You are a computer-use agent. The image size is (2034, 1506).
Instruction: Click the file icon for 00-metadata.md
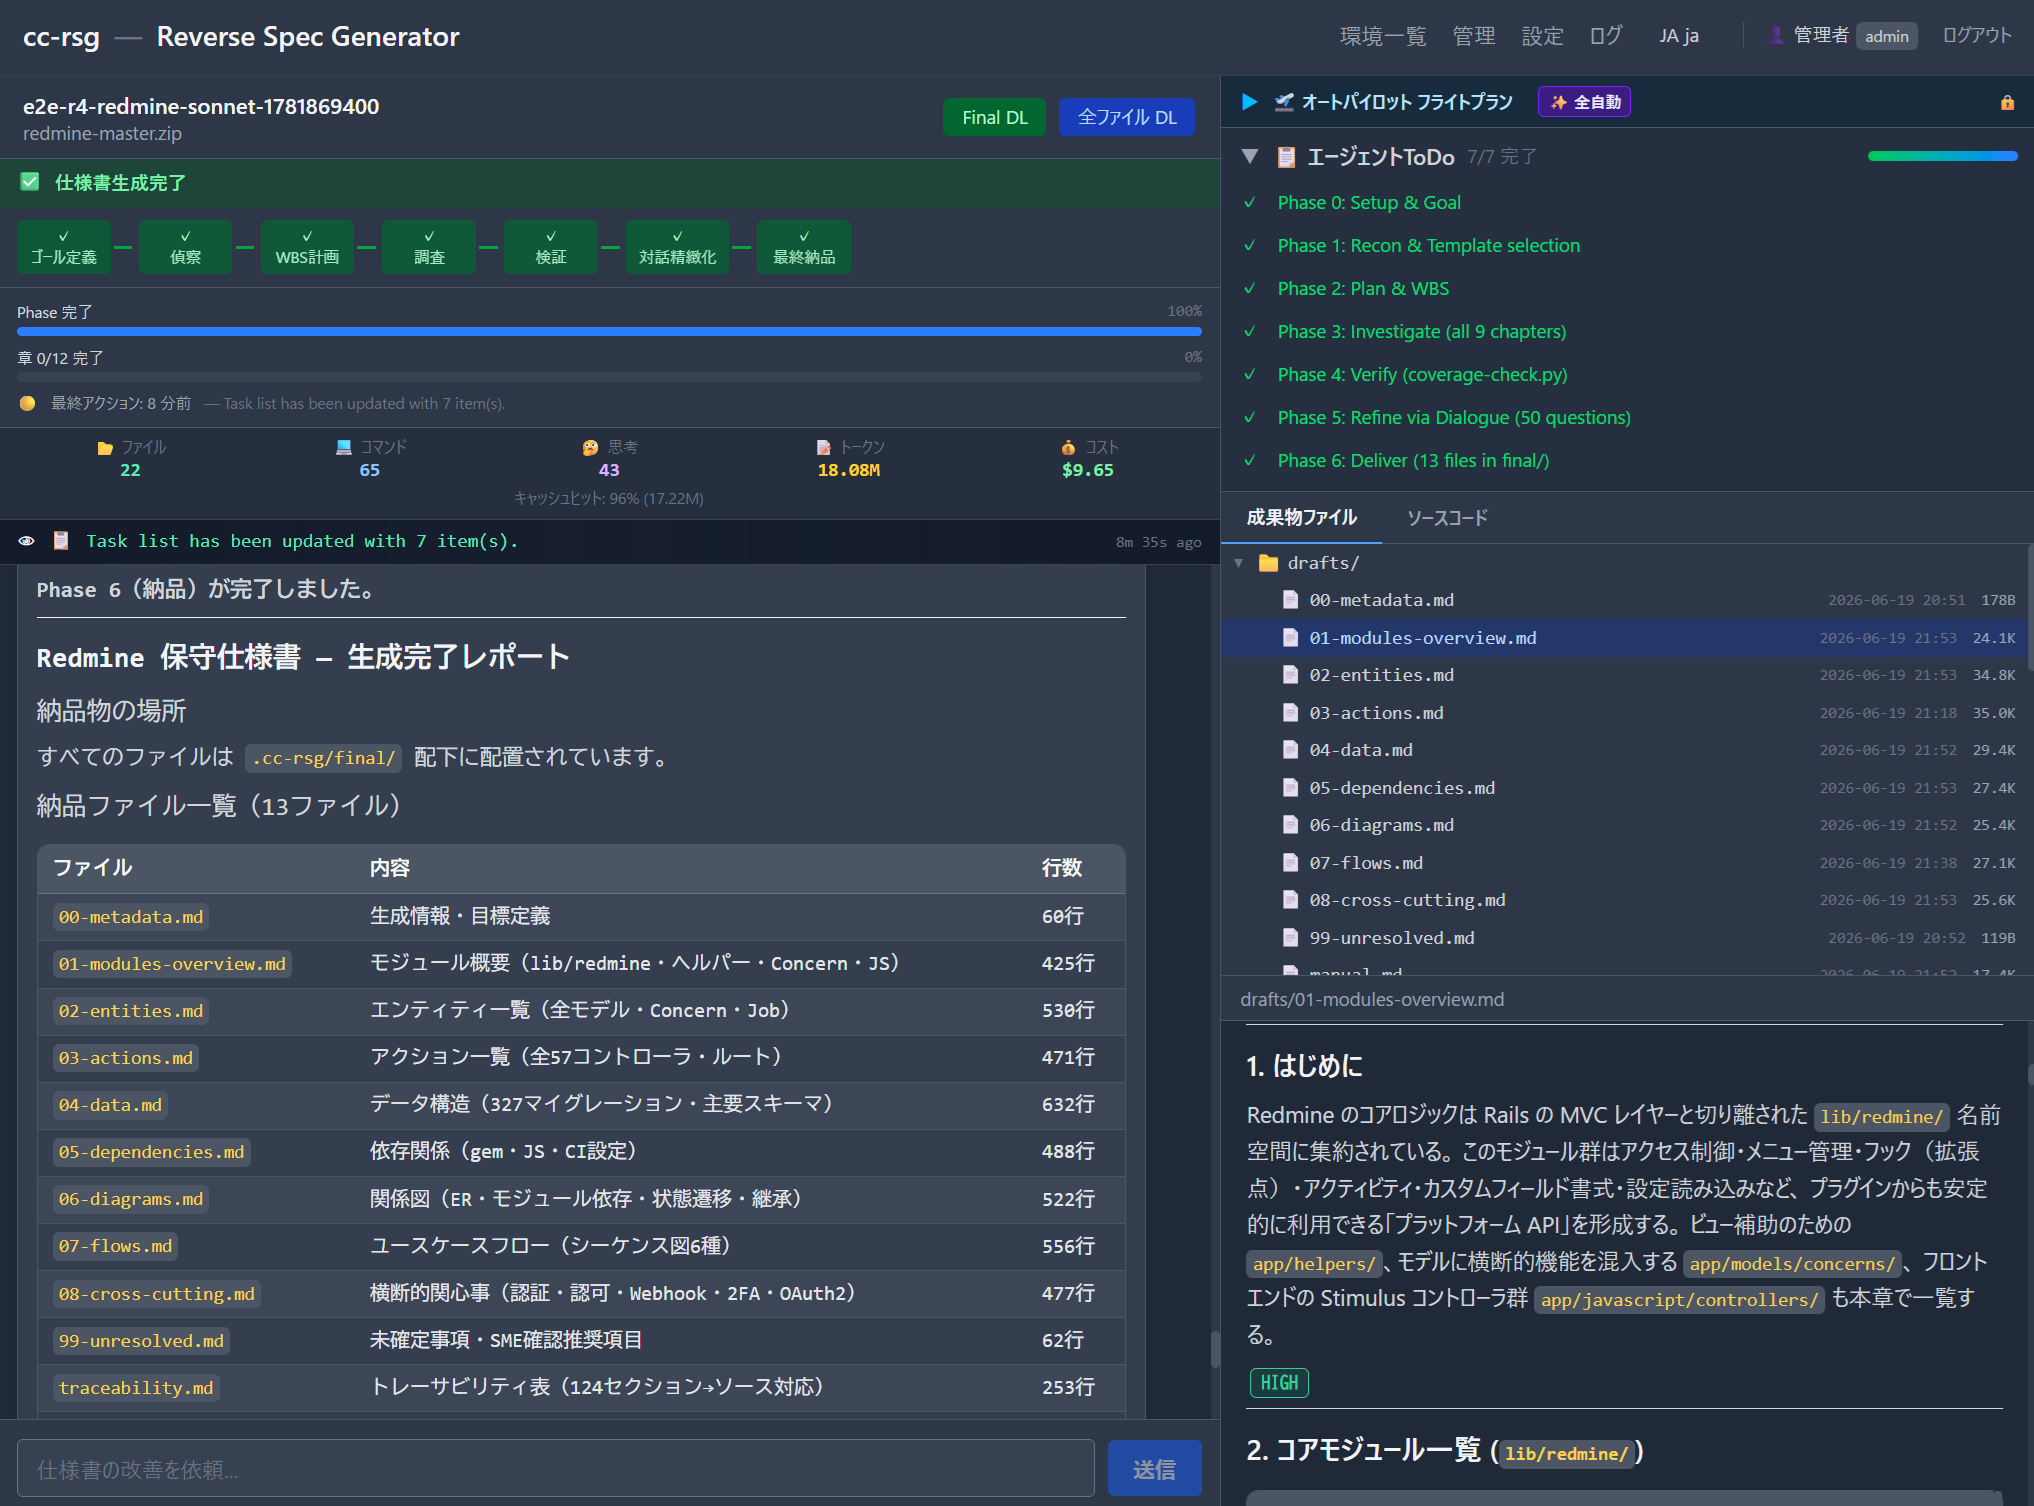(1291, 600)
